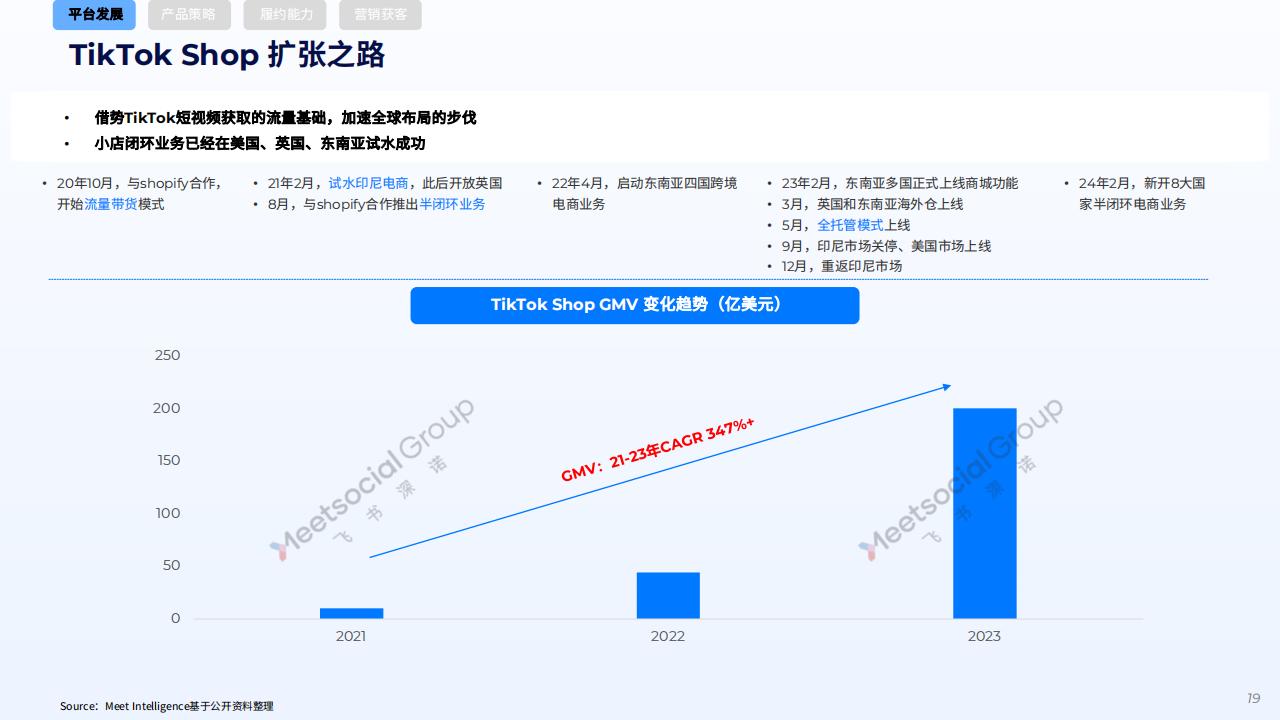The image size is (1280, 720).
Task: Click the 3月 英国和东南亚海外仓上线 entry
Action: [872, 204]
